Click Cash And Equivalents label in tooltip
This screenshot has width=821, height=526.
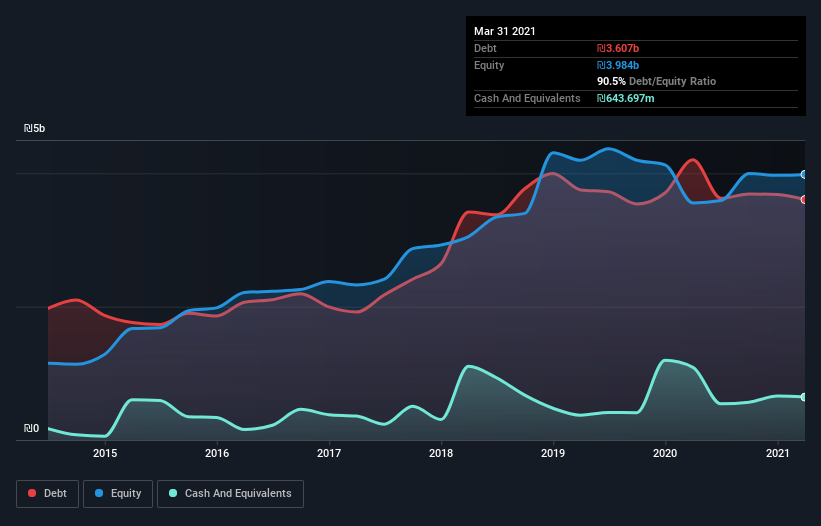tap(527, 98)
